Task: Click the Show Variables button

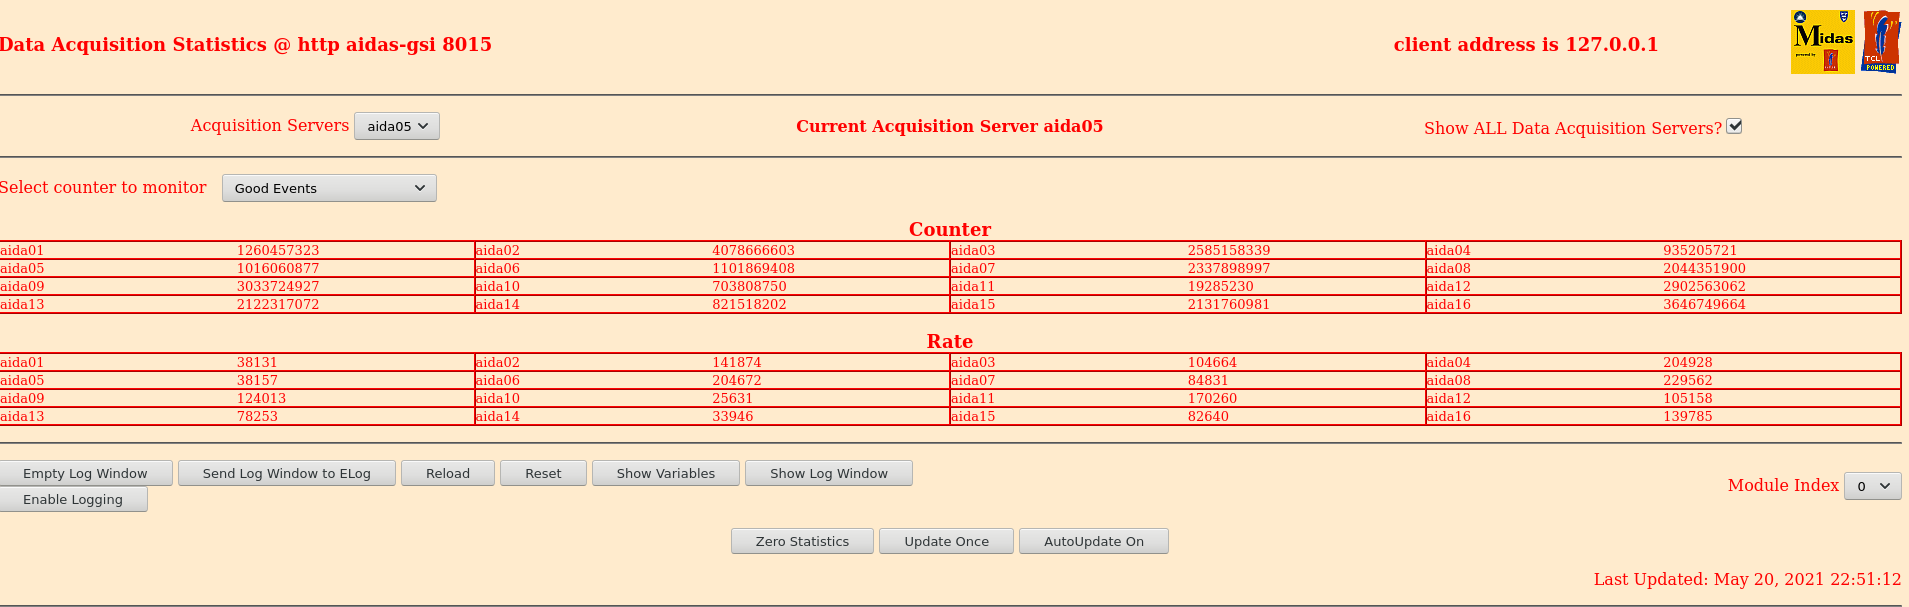Action: pos(666,473)
